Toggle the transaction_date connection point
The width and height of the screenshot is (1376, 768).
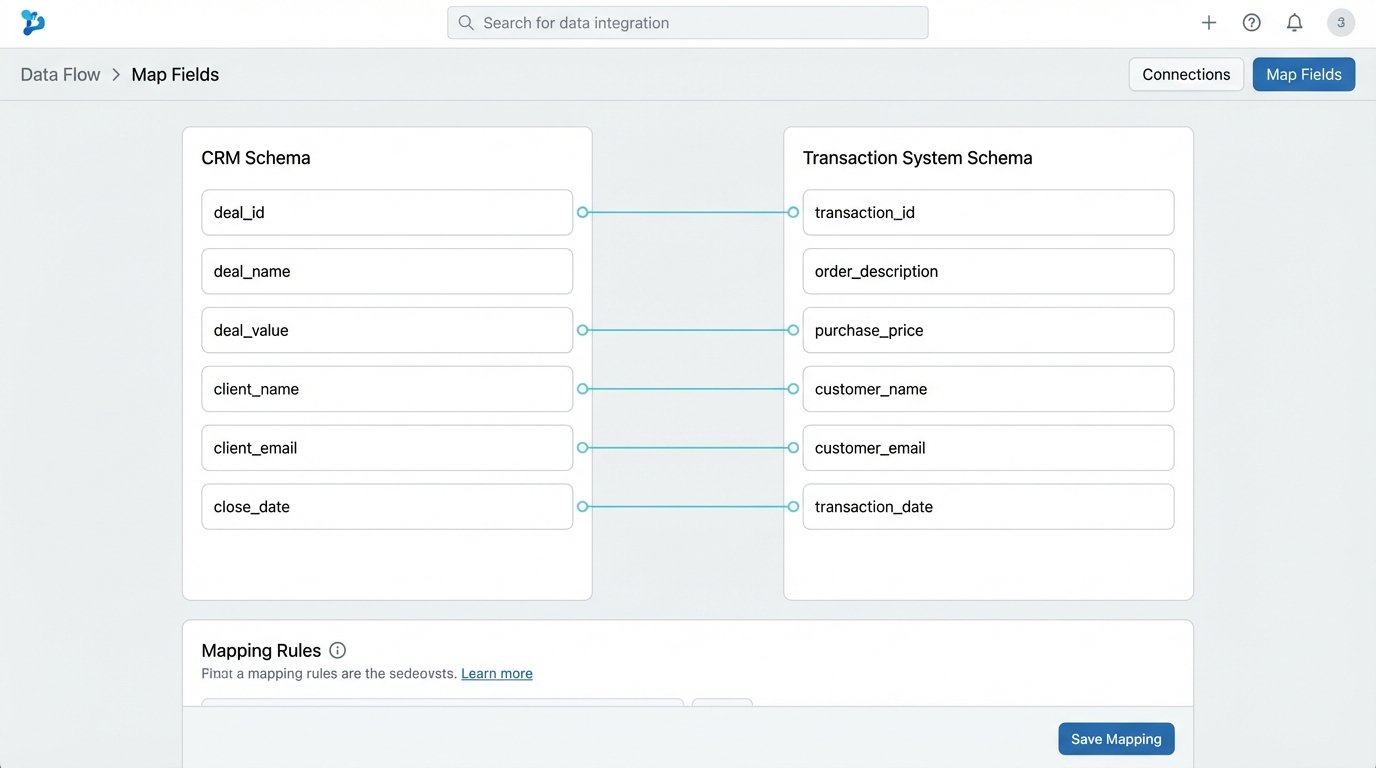tap(793, 506)
